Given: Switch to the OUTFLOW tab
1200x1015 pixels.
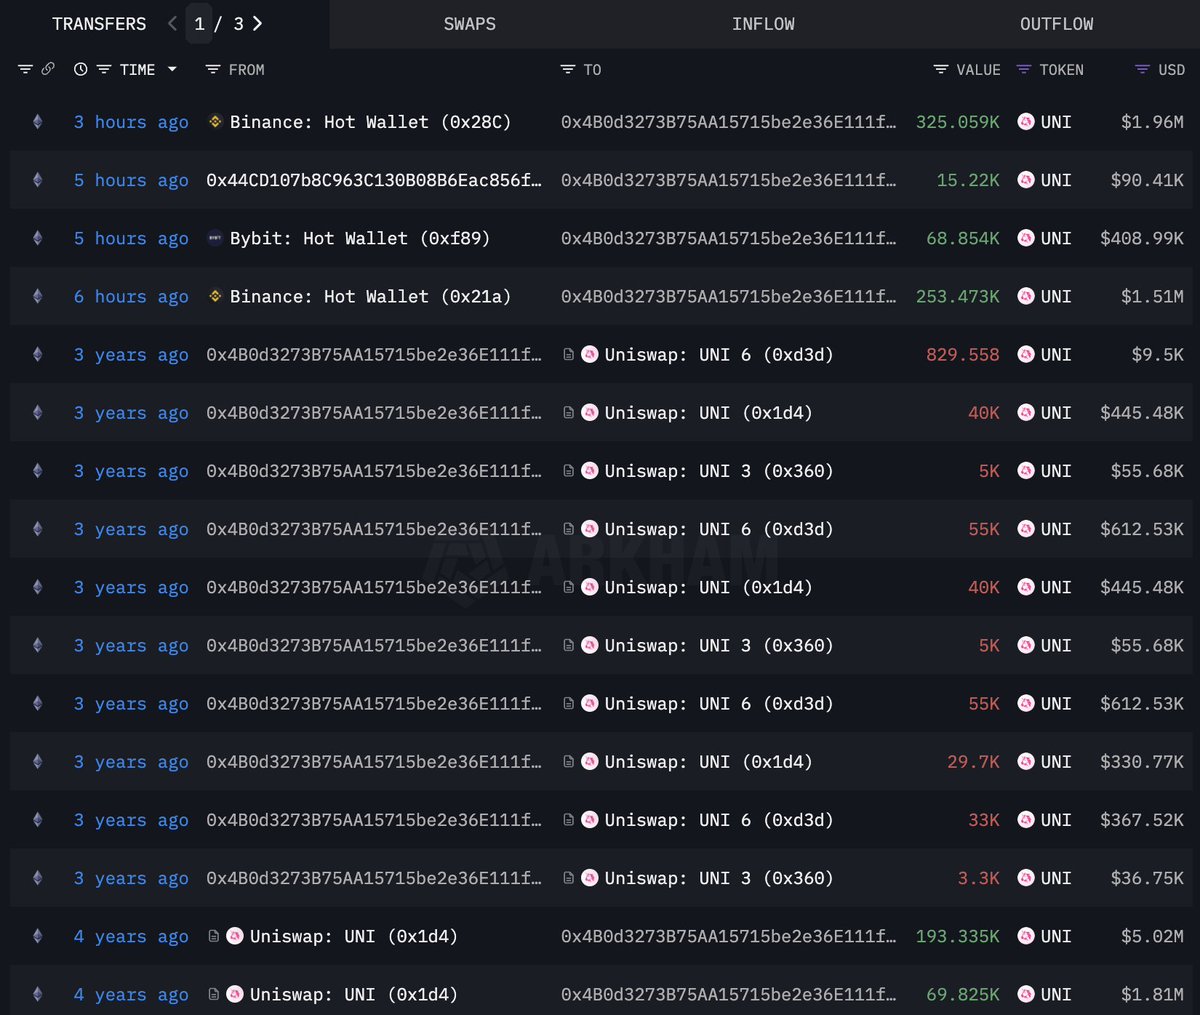Looking at the screenshot, I should click(1056, 24).
